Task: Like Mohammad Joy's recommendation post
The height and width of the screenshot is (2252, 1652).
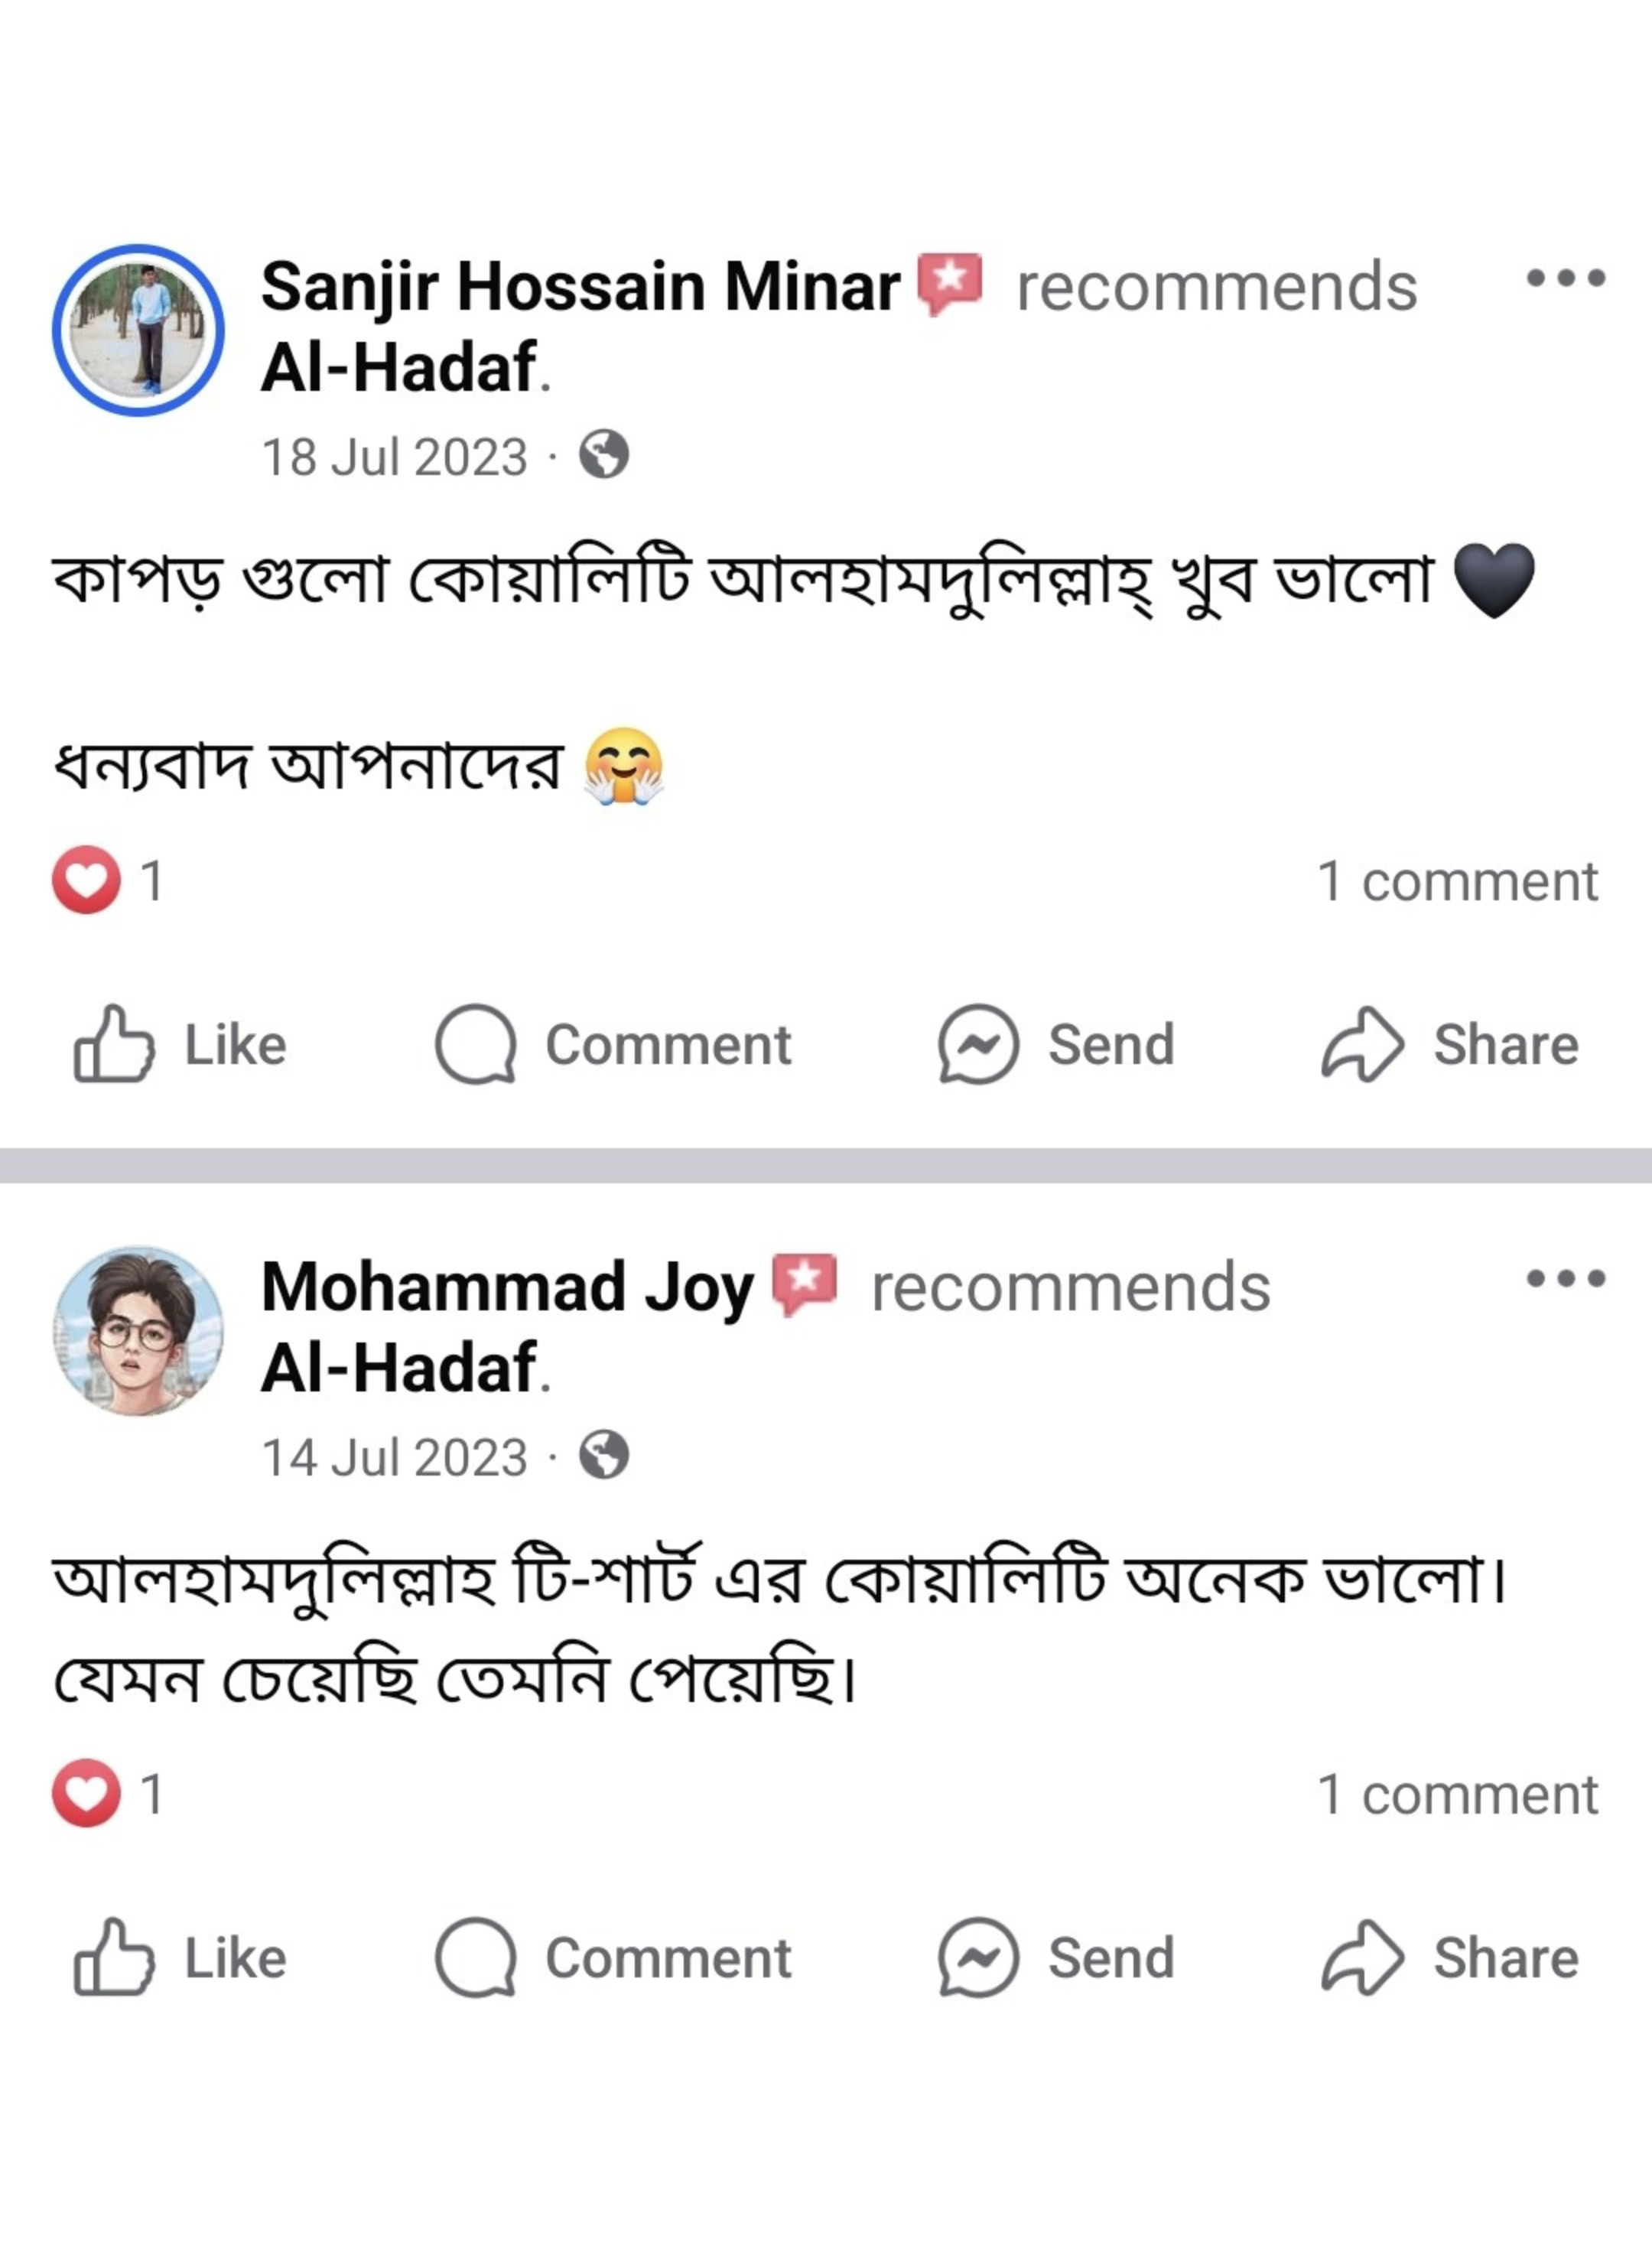Action: tap(180, 1957)
